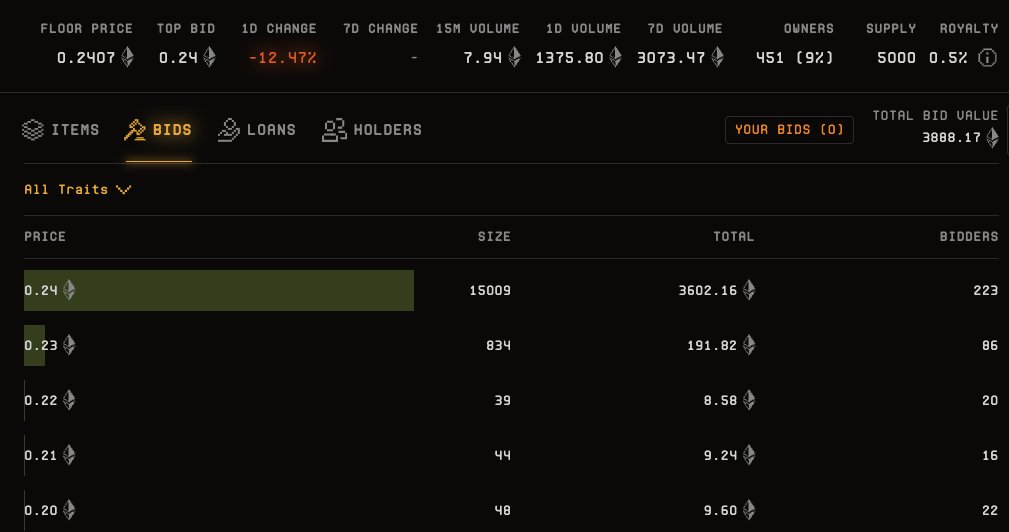Sort by Price column header
This screenshot has height=532, width=1009.
pos(45,236)
